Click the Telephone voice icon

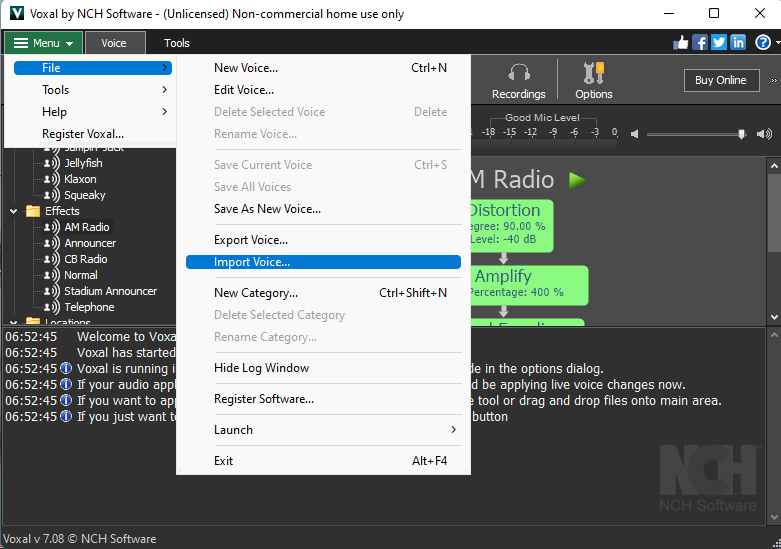point(51,307)
